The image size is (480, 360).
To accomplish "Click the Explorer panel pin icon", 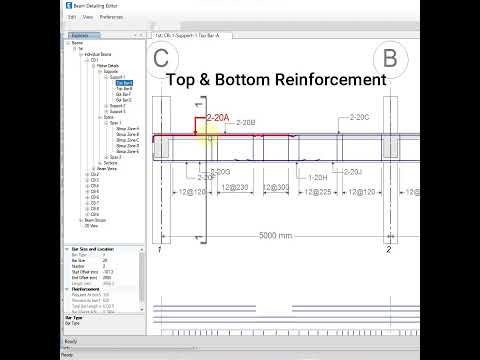I will coord(136,35).
